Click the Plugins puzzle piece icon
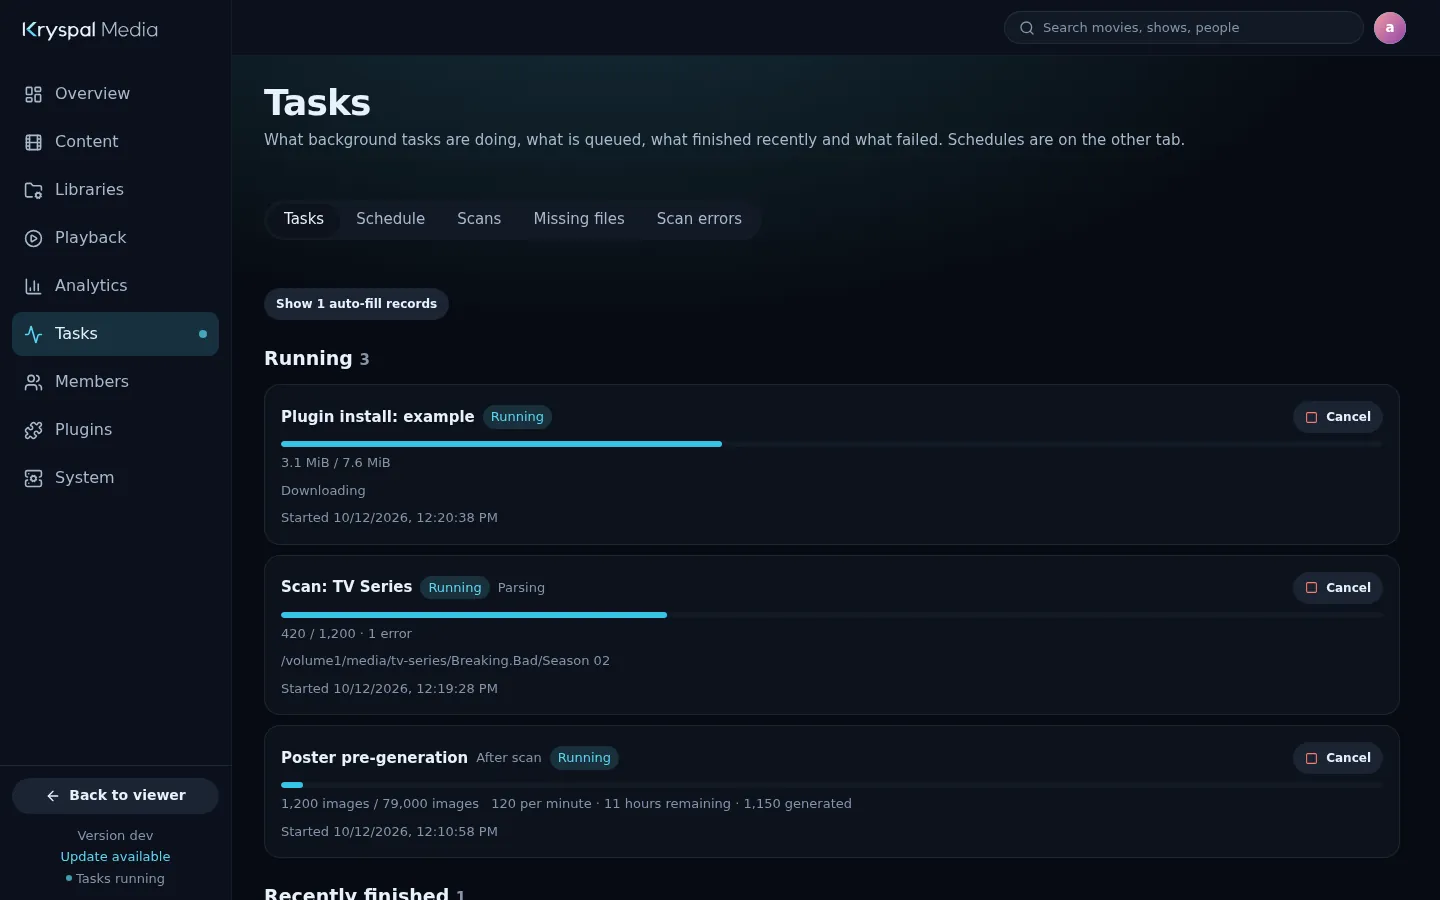The width and height of the screenshot is (1440, 900). (33, 430)
